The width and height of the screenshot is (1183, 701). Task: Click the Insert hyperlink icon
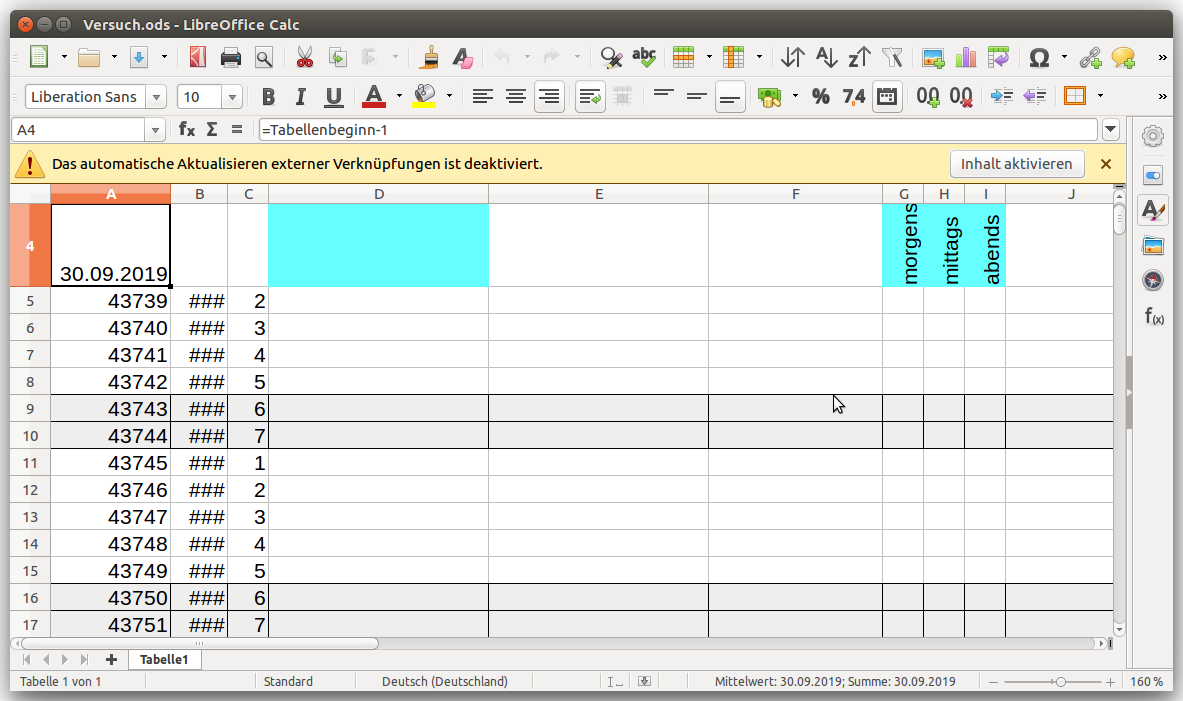1090,57
